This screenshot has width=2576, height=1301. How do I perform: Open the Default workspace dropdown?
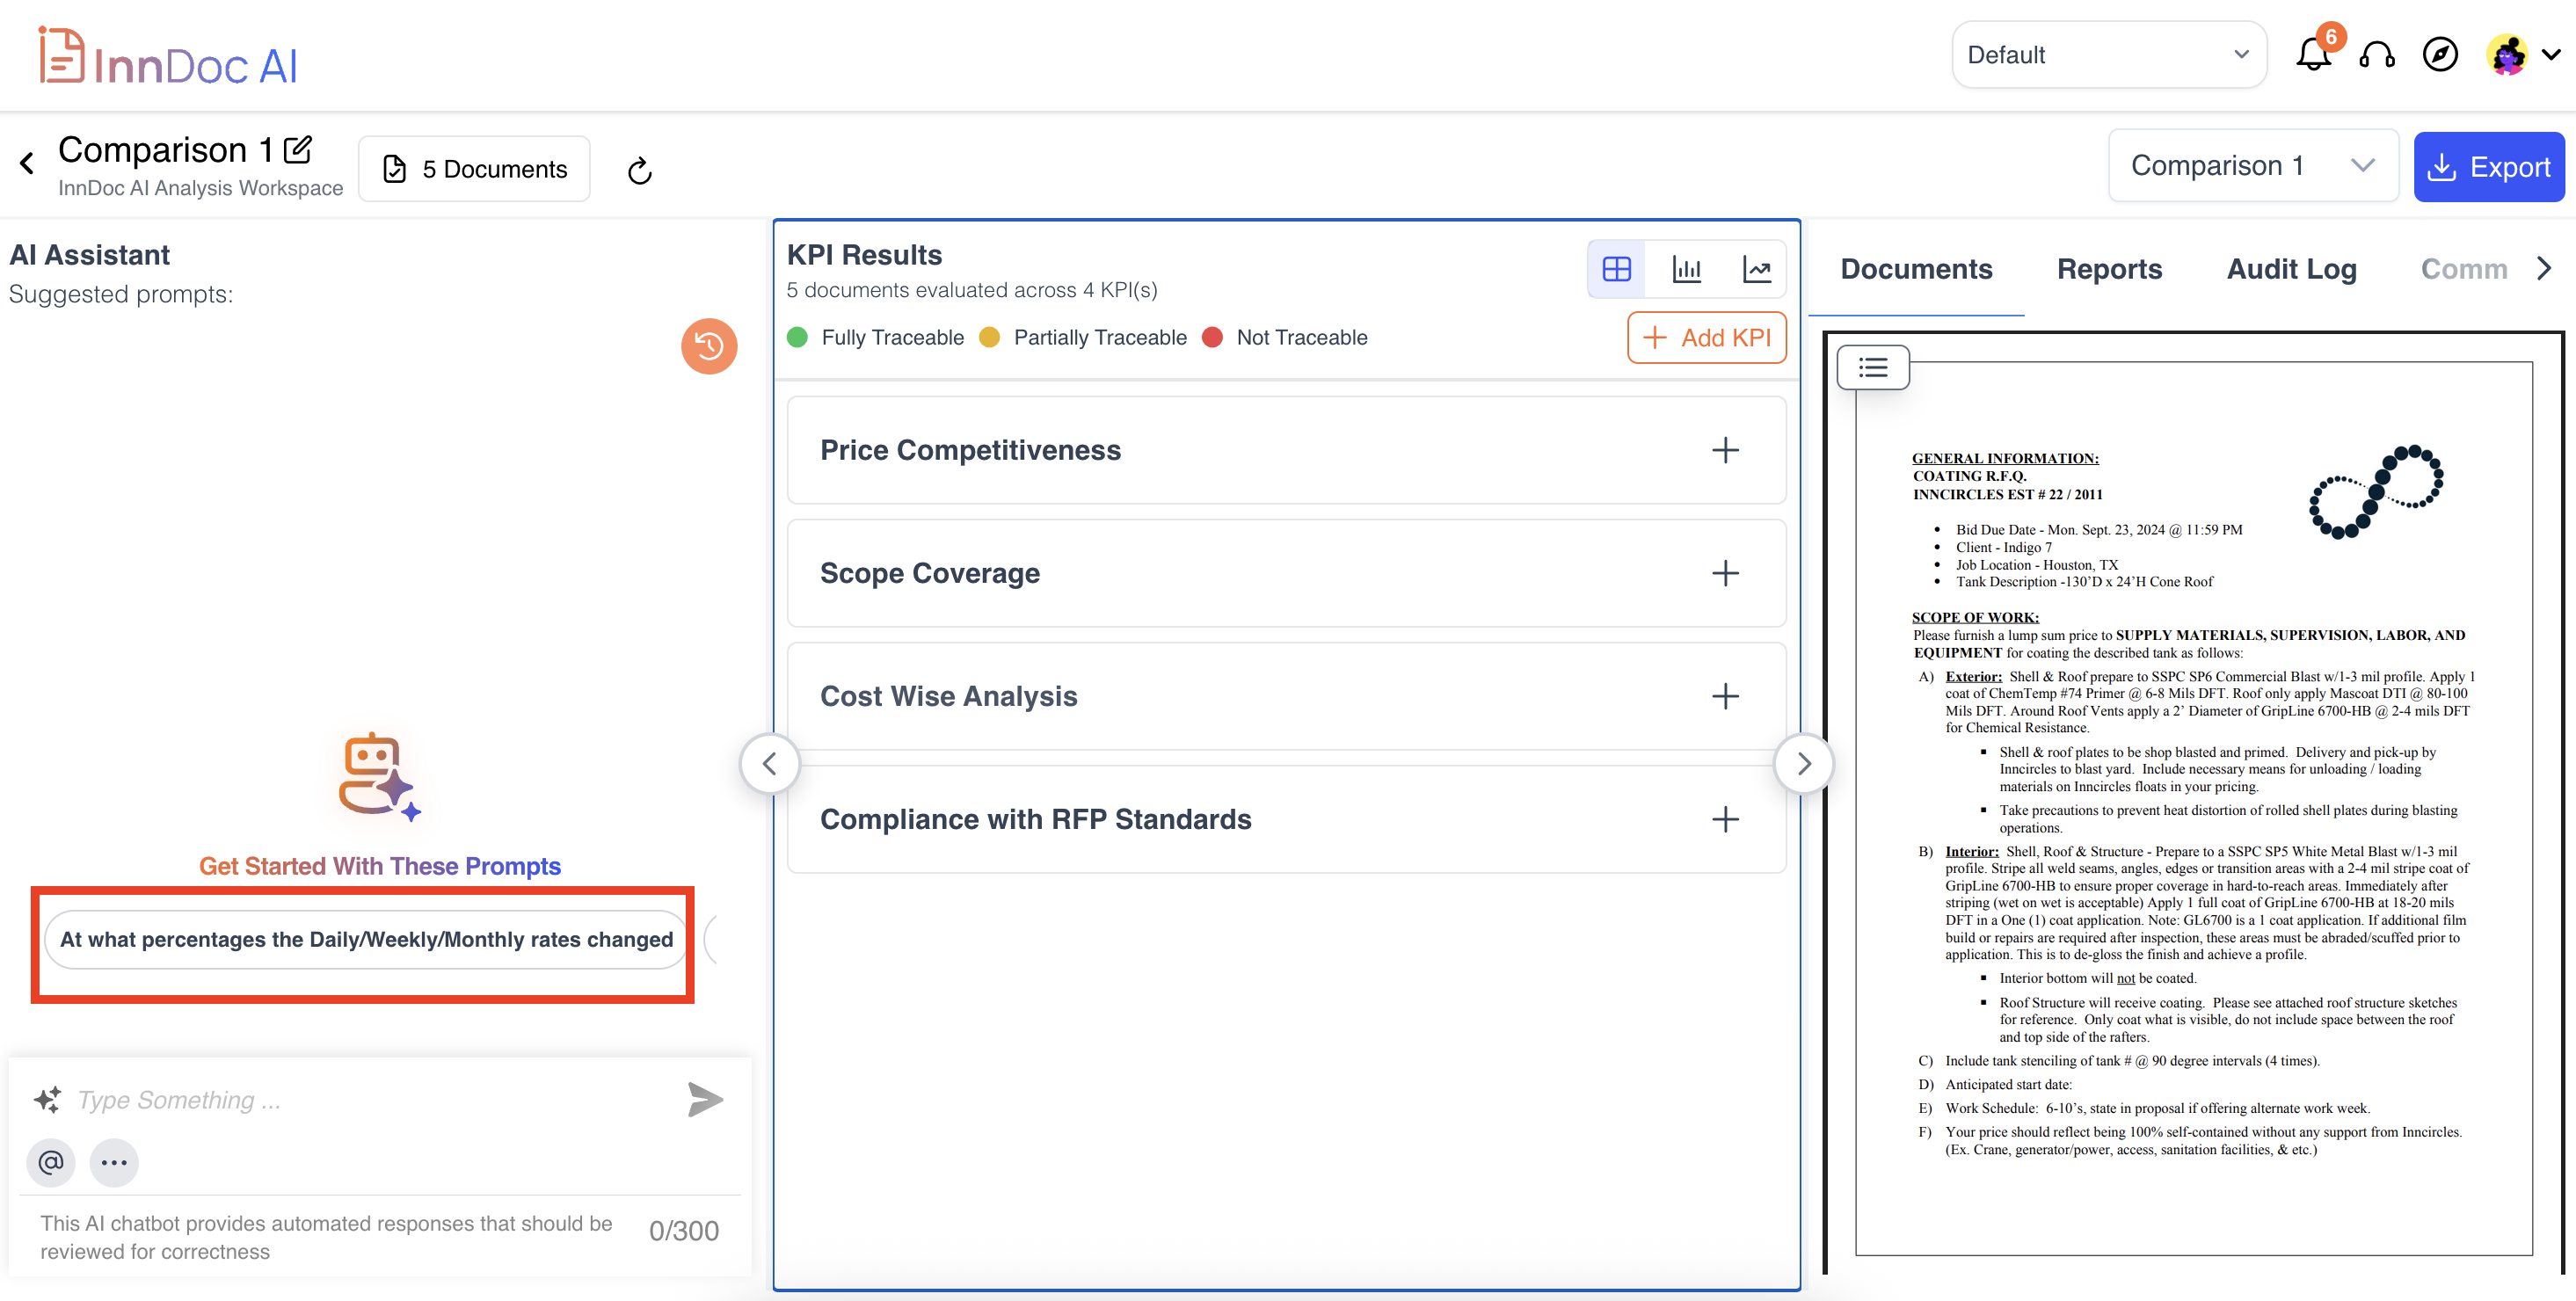(2108, 55)
